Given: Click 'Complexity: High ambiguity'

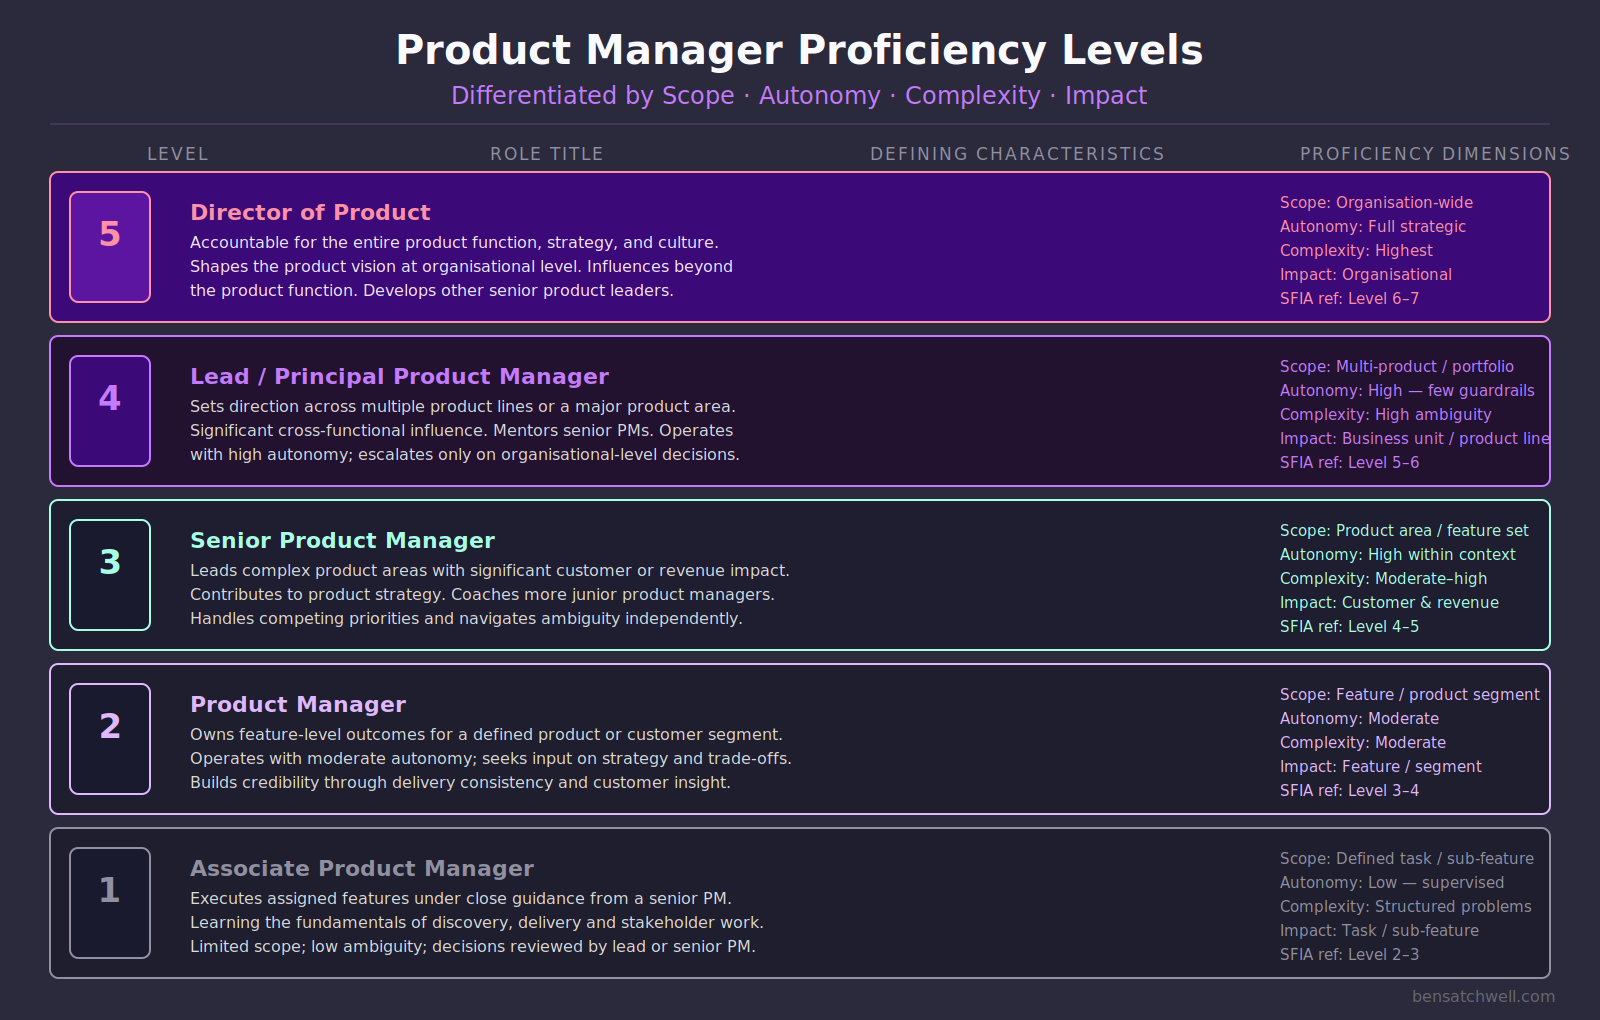Looking at the screenshot, I should tap(1386, 415).
